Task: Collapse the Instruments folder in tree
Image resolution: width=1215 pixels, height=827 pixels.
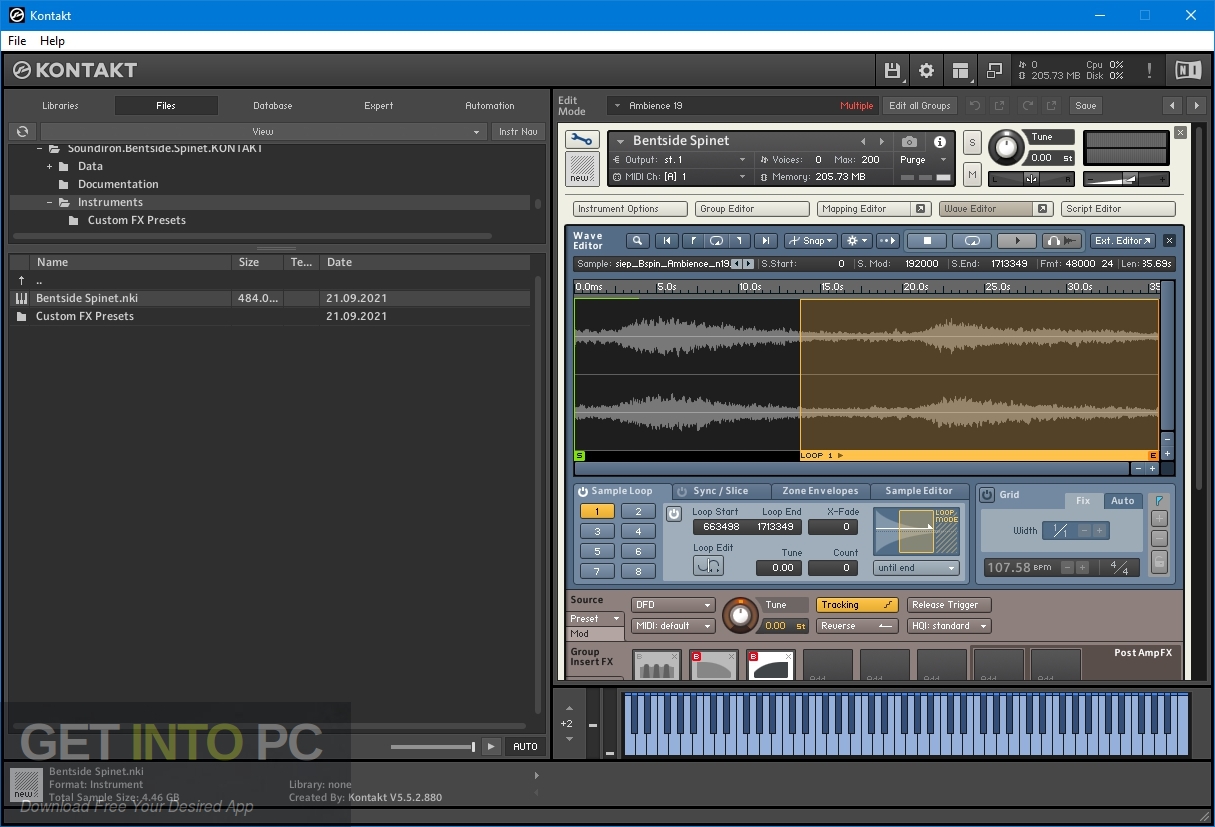Action: pyautogui.click(x=49, y=202)
